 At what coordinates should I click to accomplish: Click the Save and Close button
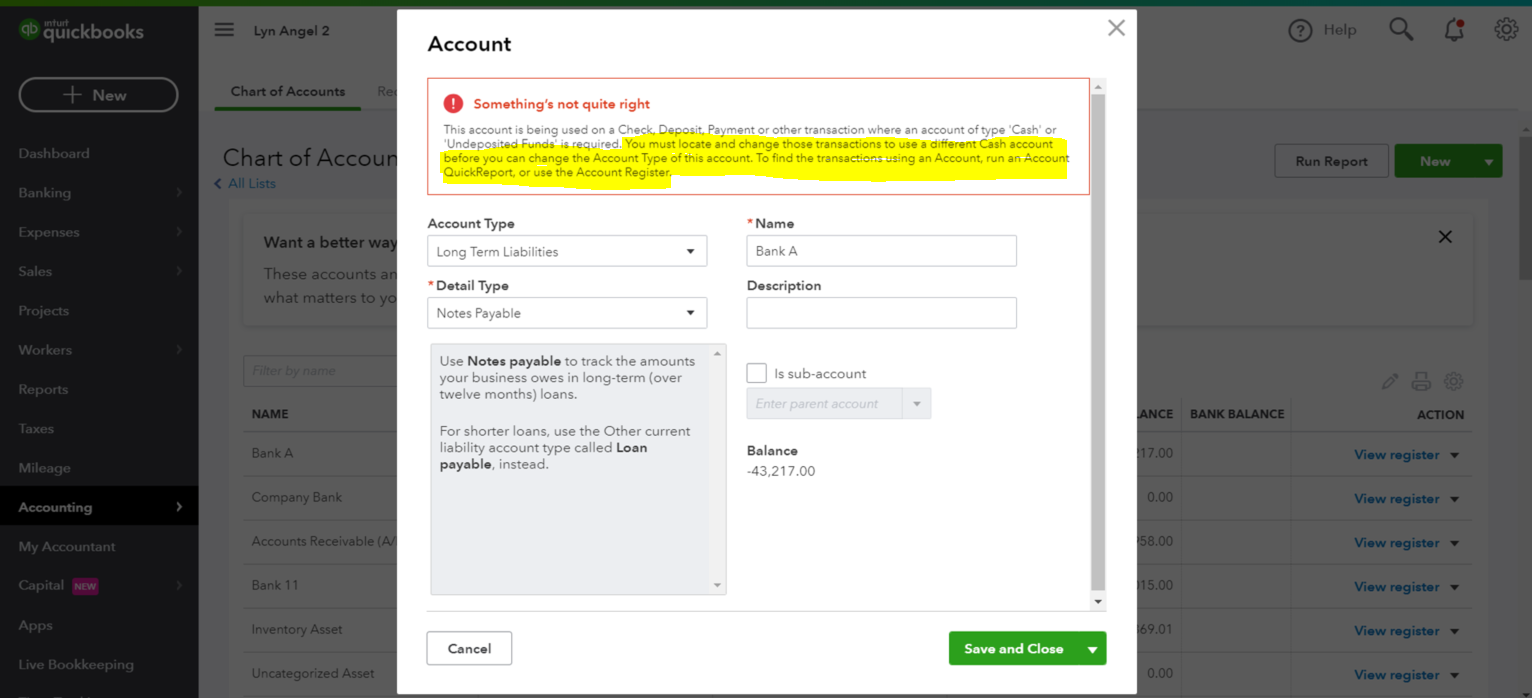coord(1013,649)
